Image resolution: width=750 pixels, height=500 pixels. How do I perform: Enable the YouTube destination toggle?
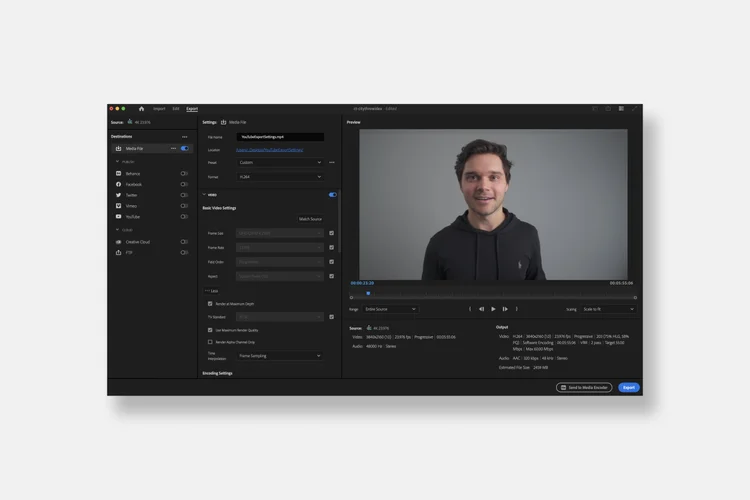pos(184,217)
